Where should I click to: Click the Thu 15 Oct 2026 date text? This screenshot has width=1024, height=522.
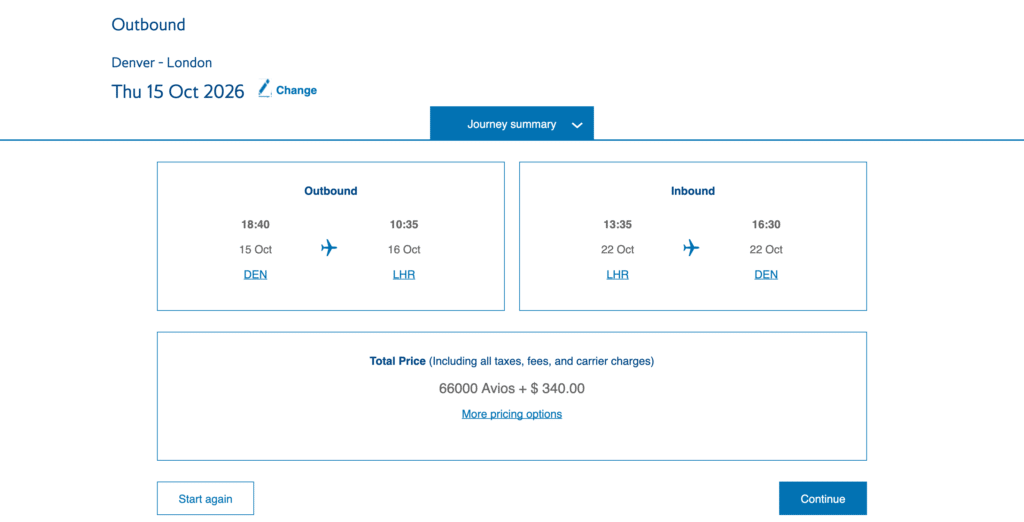[x=178, y=91]
